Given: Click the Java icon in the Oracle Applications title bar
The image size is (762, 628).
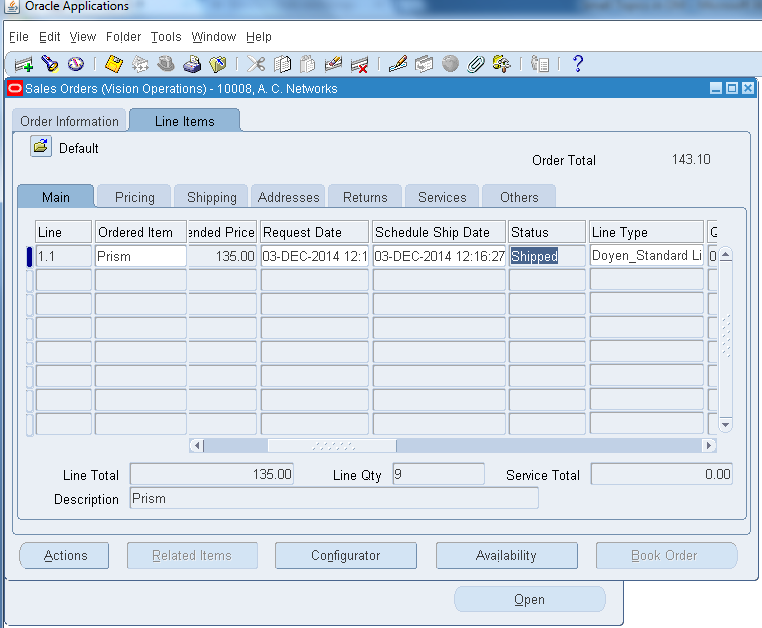Looking at the screenshot, I should (x=11, y=7).
